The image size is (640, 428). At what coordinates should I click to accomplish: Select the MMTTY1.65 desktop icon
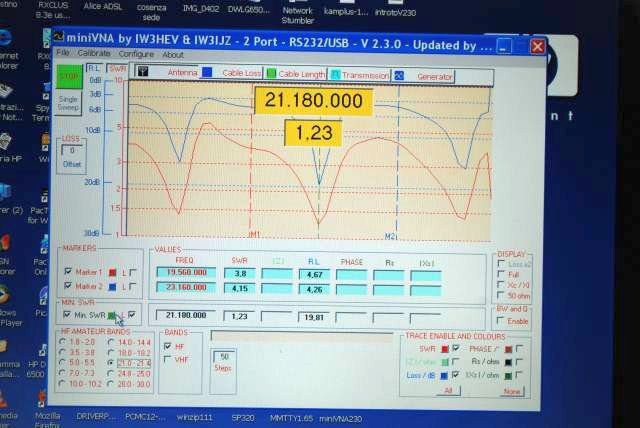tap(291, 418)
